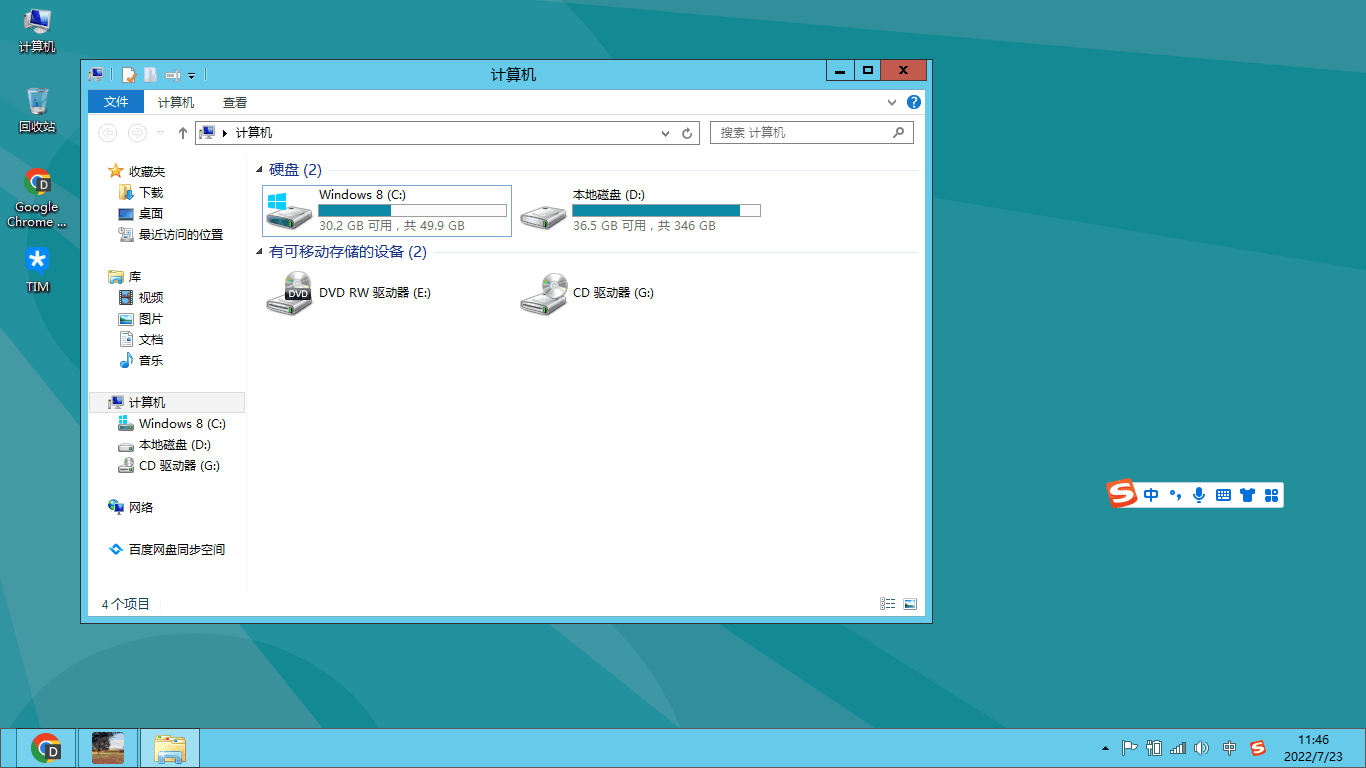The width and height of the screenshot is (1366, 768).
Task: Switch to details view in status bar
Action: pos(887,604)
